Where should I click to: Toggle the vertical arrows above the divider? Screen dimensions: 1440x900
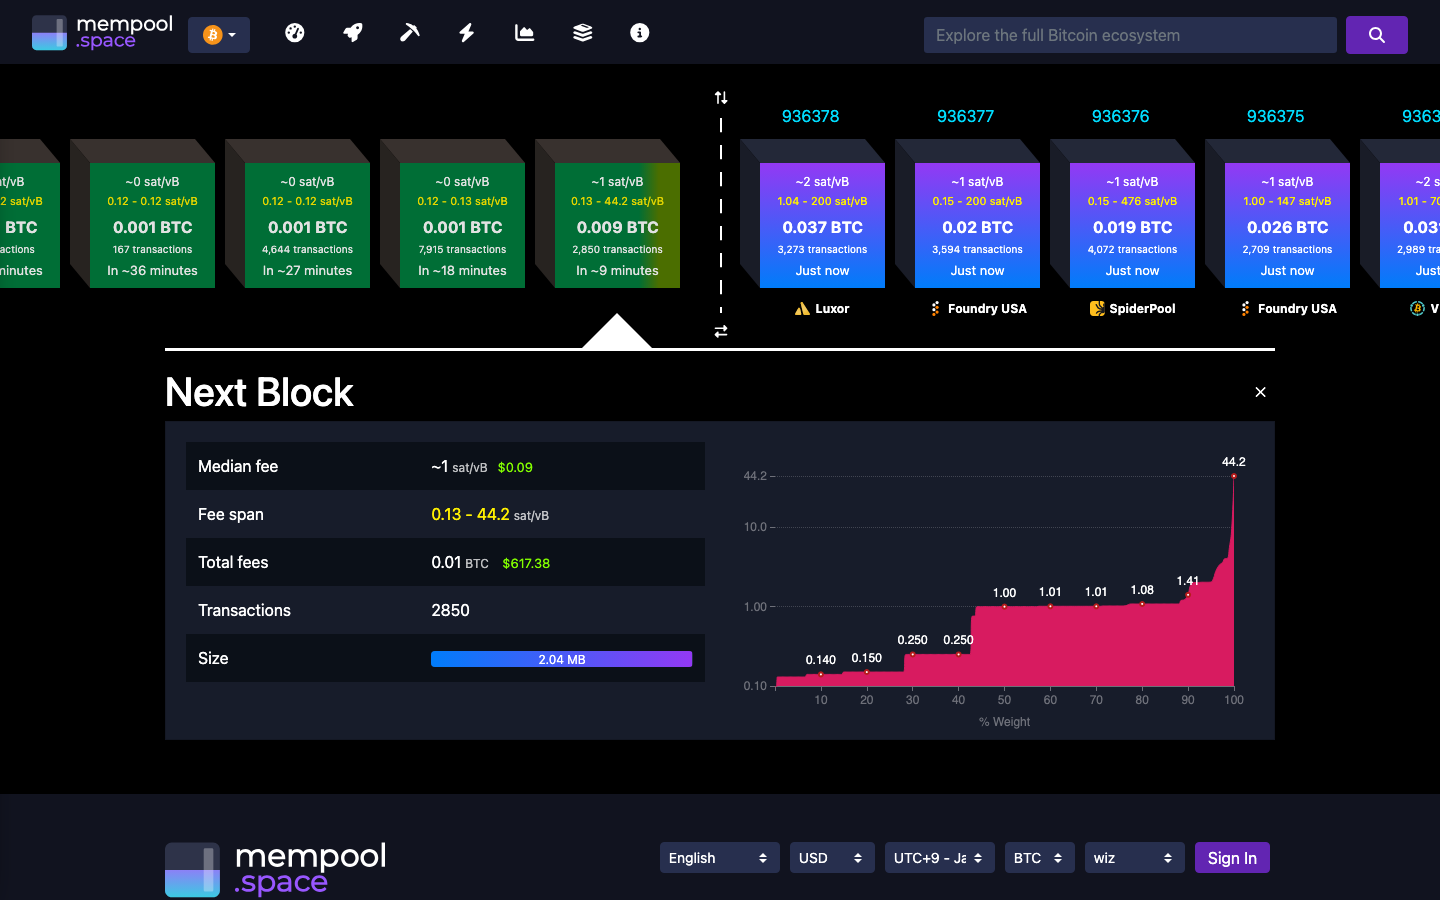pyautogui.click(x=720, y=96)
